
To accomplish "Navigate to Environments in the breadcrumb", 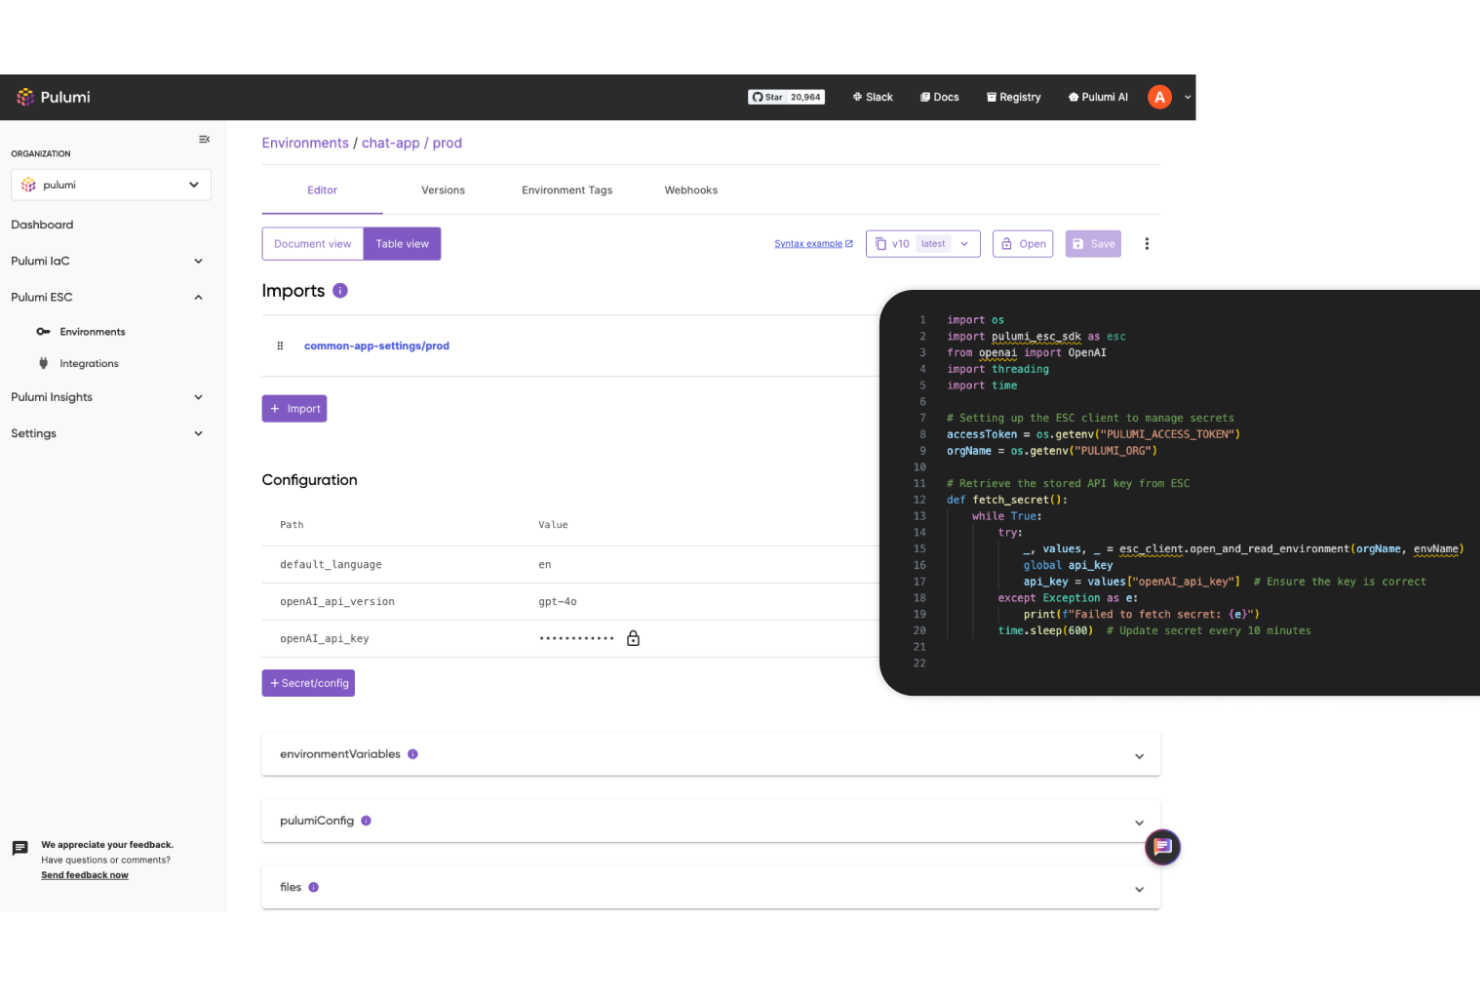I will coord(305,143).
